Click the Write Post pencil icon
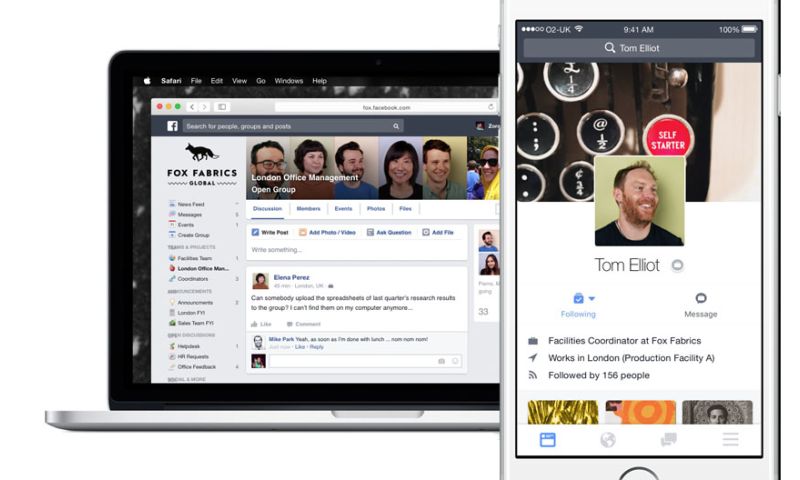 (255, 232)
